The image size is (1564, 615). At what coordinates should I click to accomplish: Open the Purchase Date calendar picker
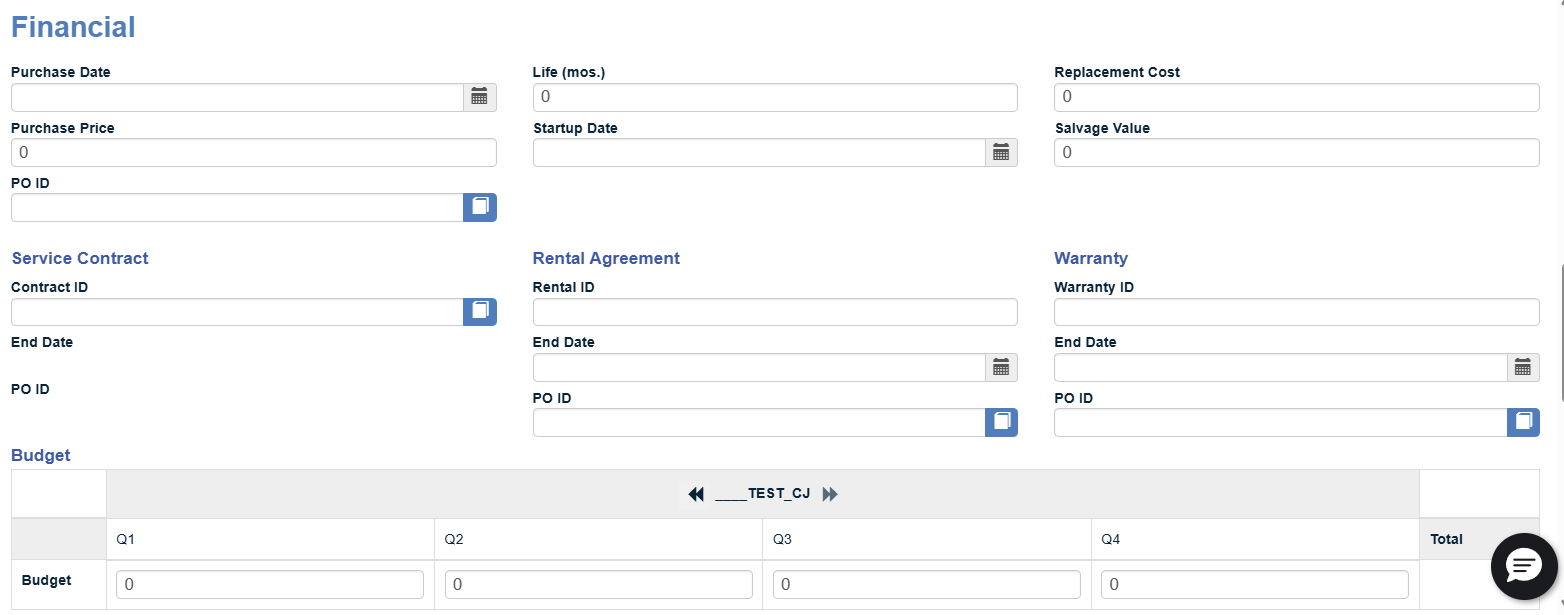click(x=480, y=97)
